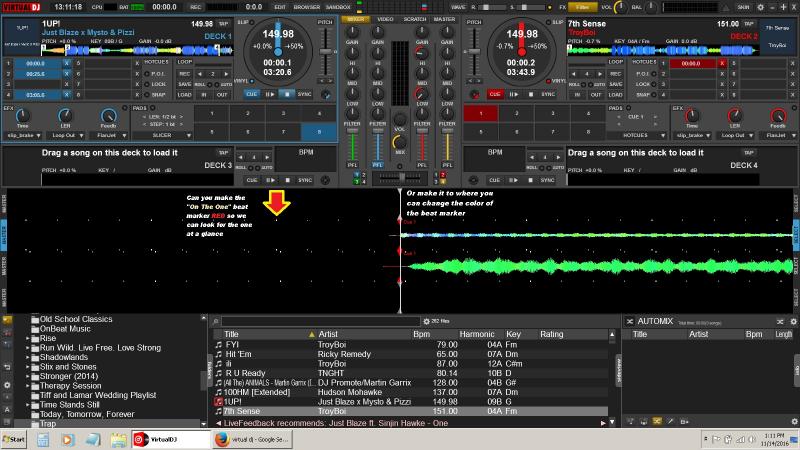This screenshot has height=450, width=800.
Task: Halve Deck 1 loop length with left arrow
Action: coord(199,74)
